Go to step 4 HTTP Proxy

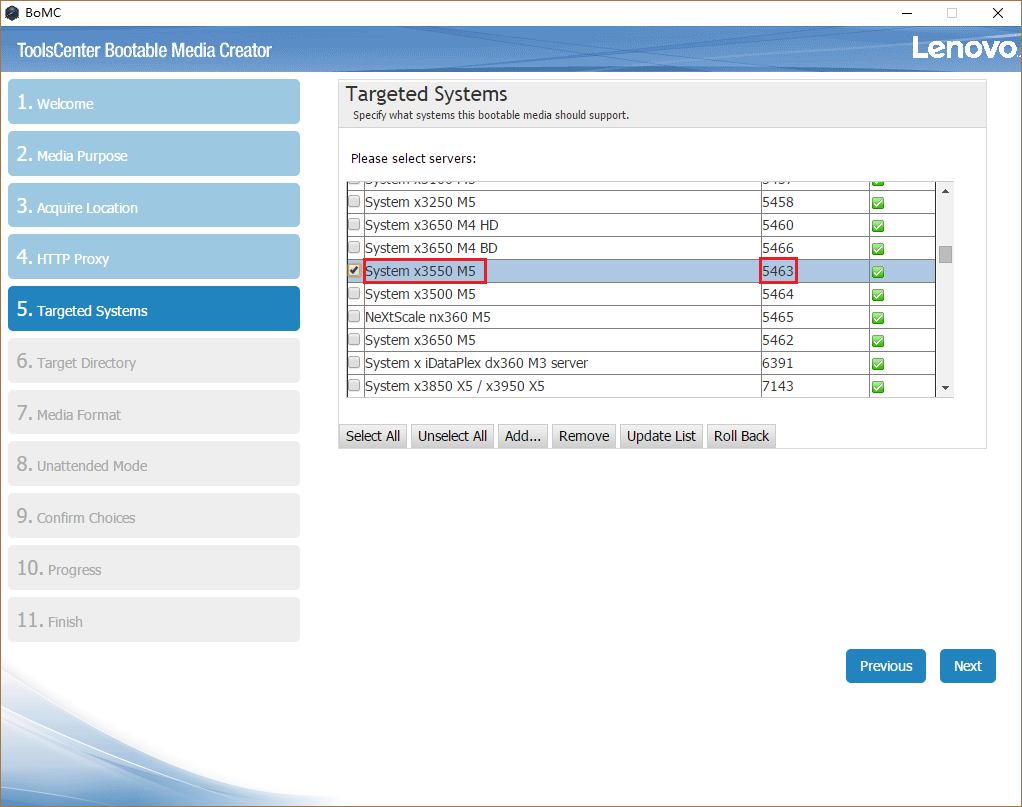[154, 257]
